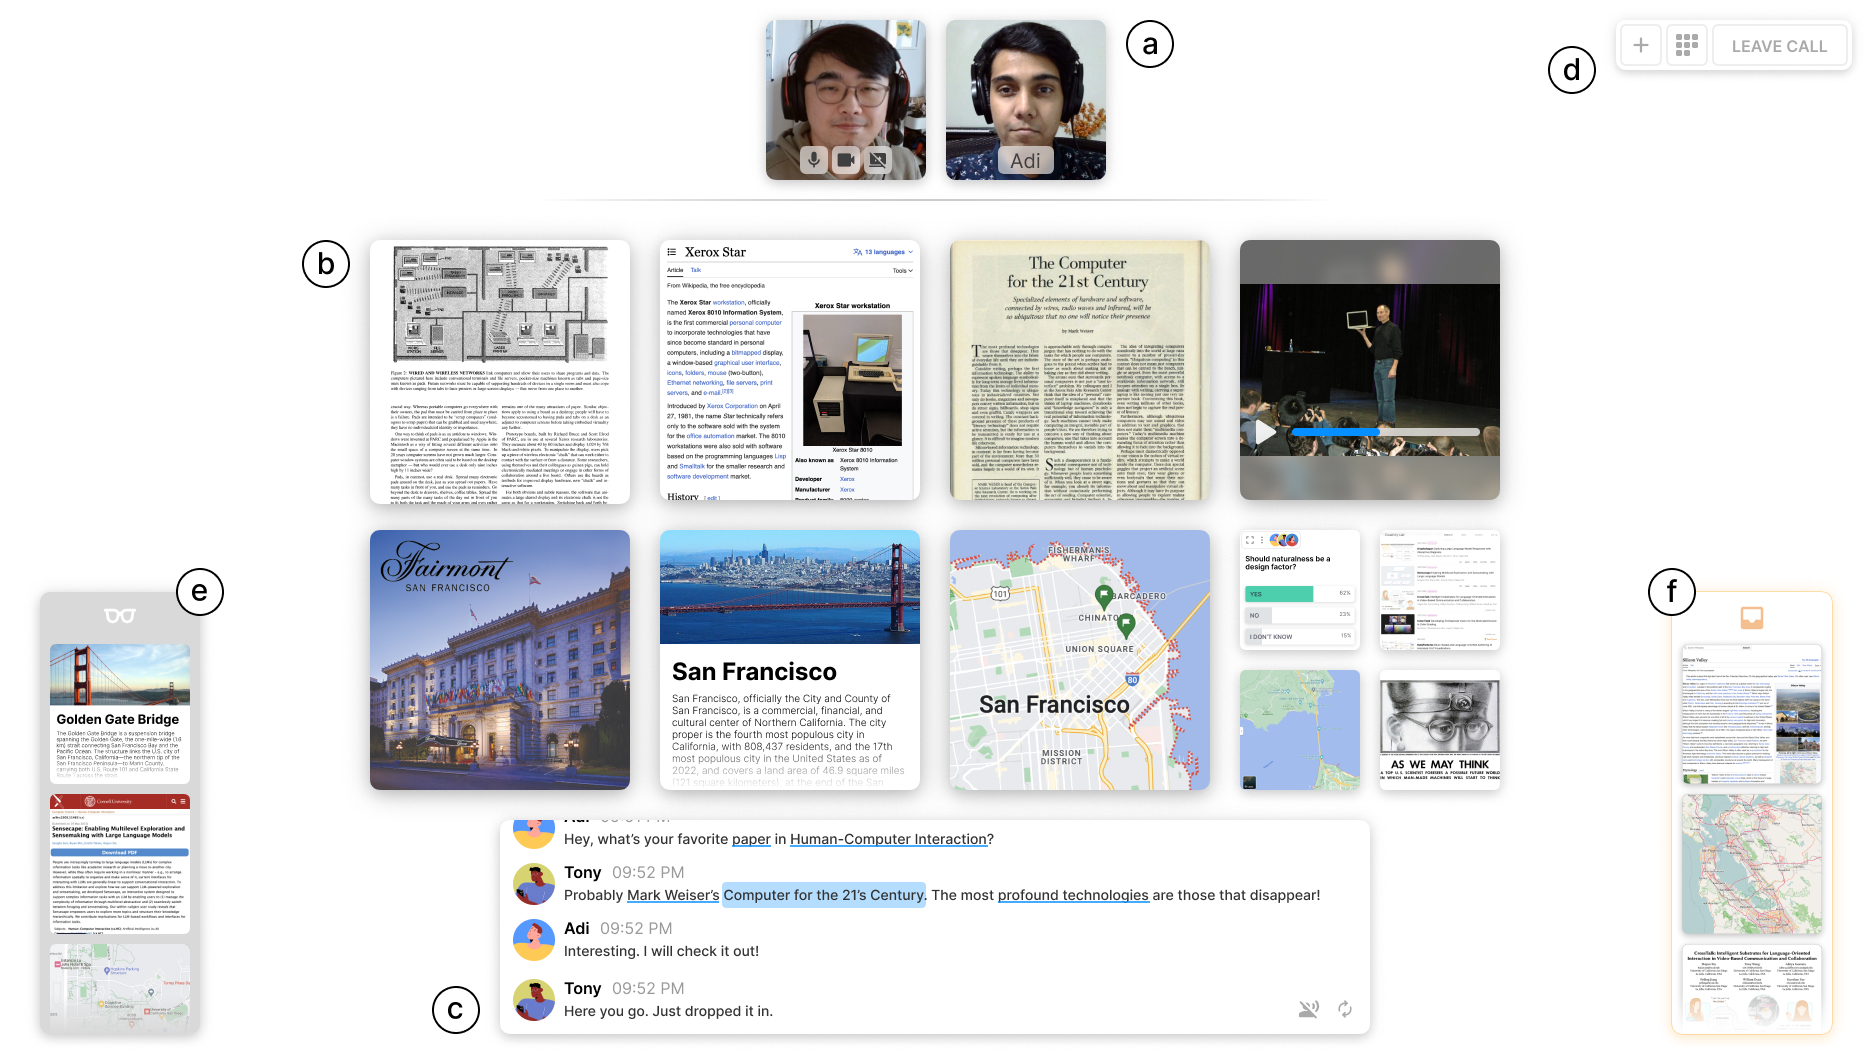
Task: Click the 'Human-Computer Interaction' link in chat
Action: point(888,839)
